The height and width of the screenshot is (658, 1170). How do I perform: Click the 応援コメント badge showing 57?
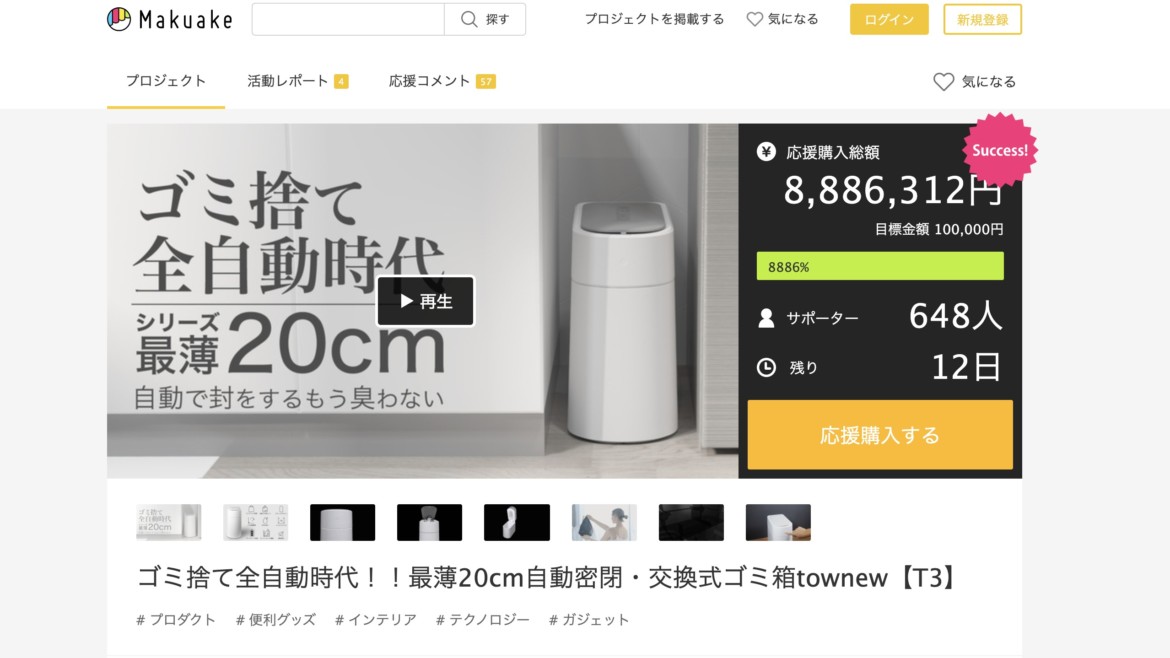click(x=486, y=81)
